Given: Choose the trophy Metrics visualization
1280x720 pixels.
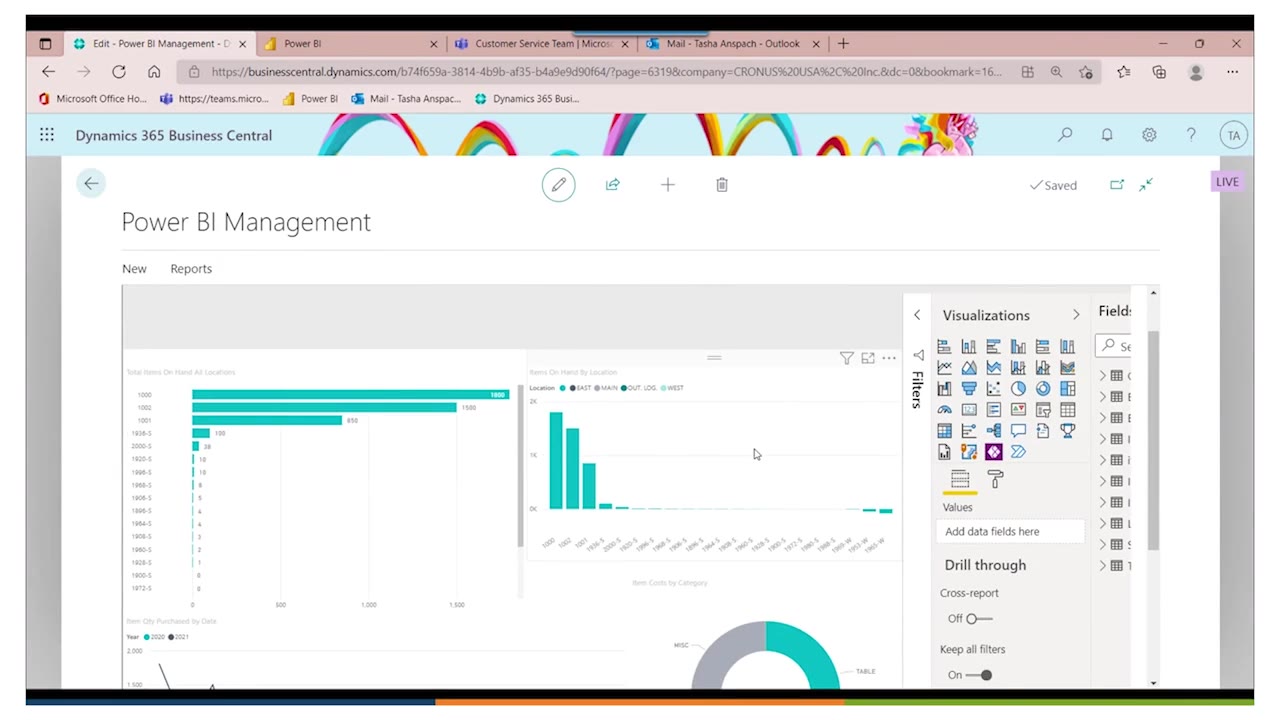Looking at the screenshot, I should coord(1067,431).
